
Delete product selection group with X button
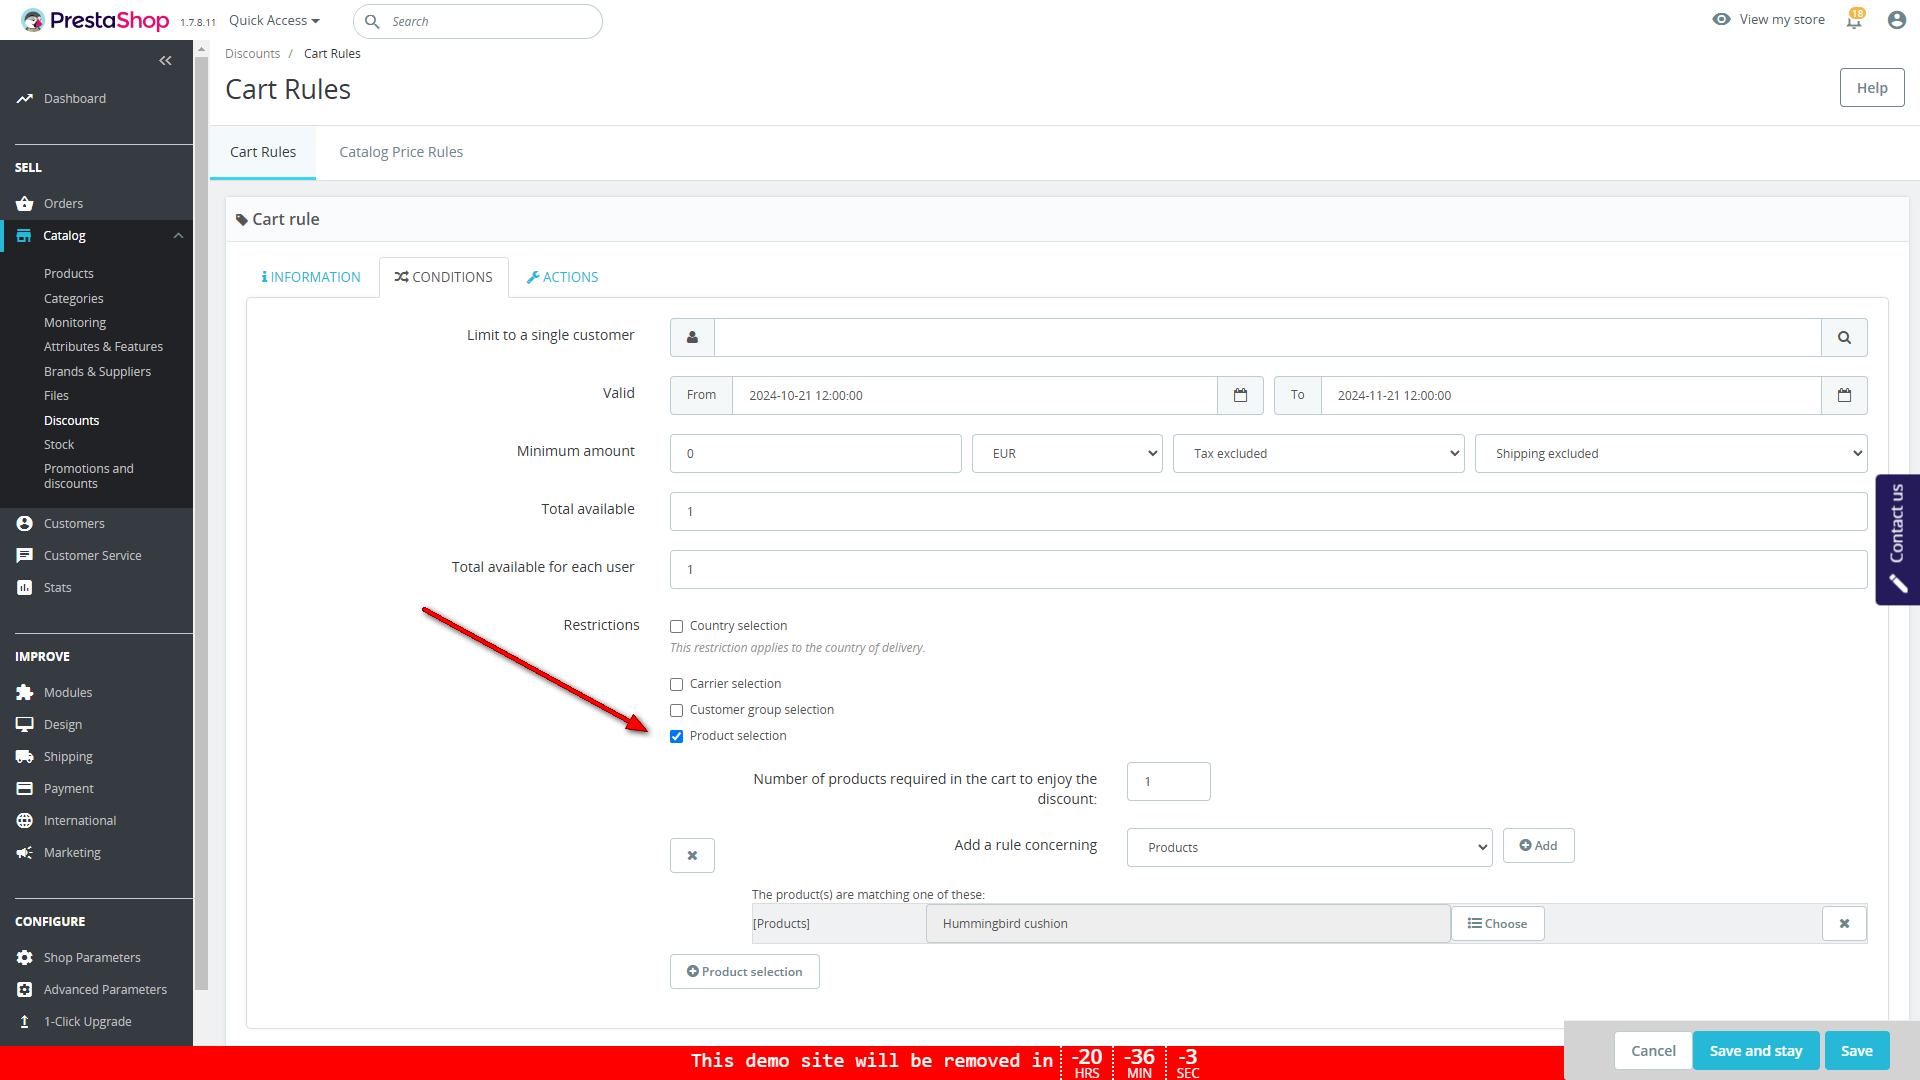tap(692, 856)
